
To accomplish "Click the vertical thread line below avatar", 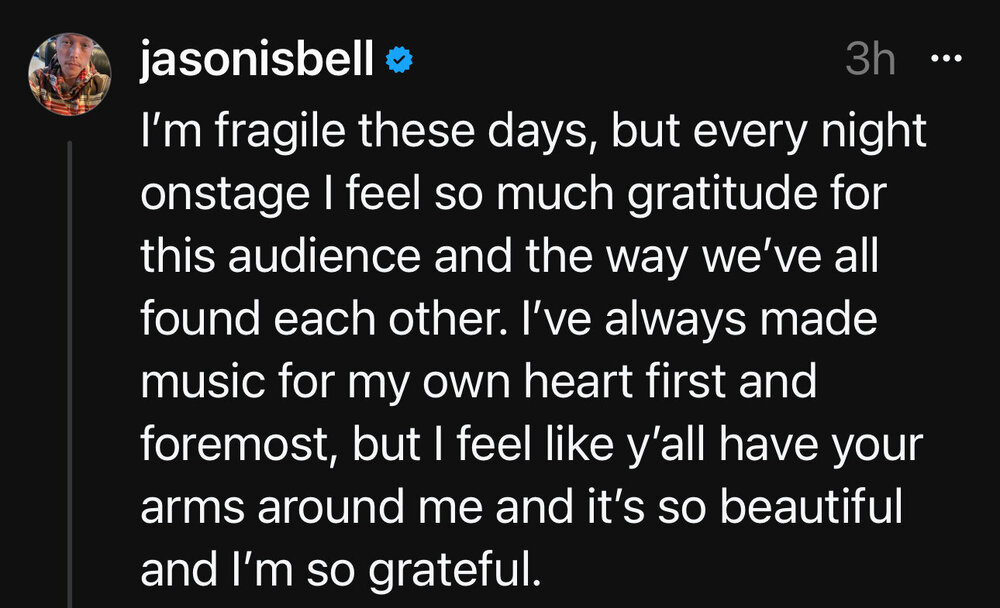I will coord(70,370).
